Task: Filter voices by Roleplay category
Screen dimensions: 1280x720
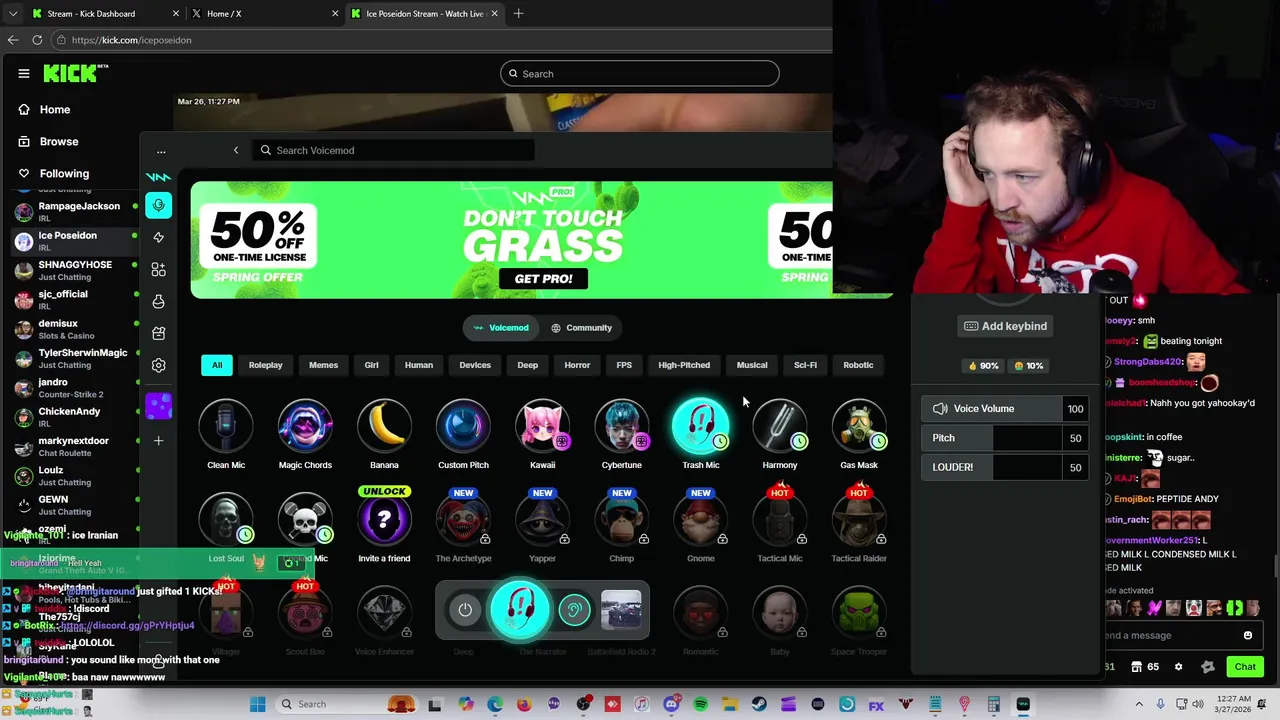Action: click(x=265, y=365)
